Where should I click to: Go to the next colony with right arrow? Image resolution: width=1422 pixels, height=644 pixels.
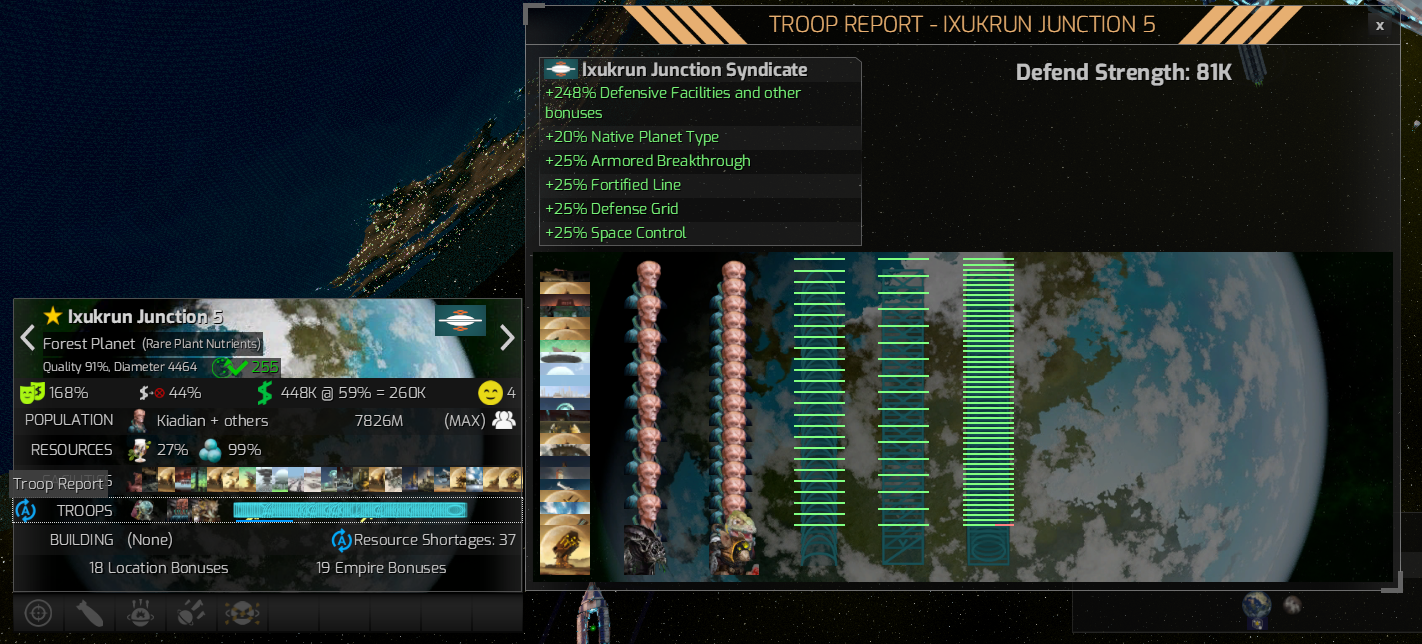point(507,337)
